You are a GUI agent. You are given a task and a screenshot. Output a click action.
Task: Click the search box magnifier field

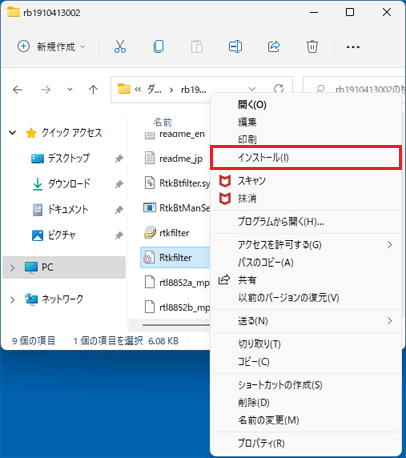pyautogui.click(x=354, y=89)
